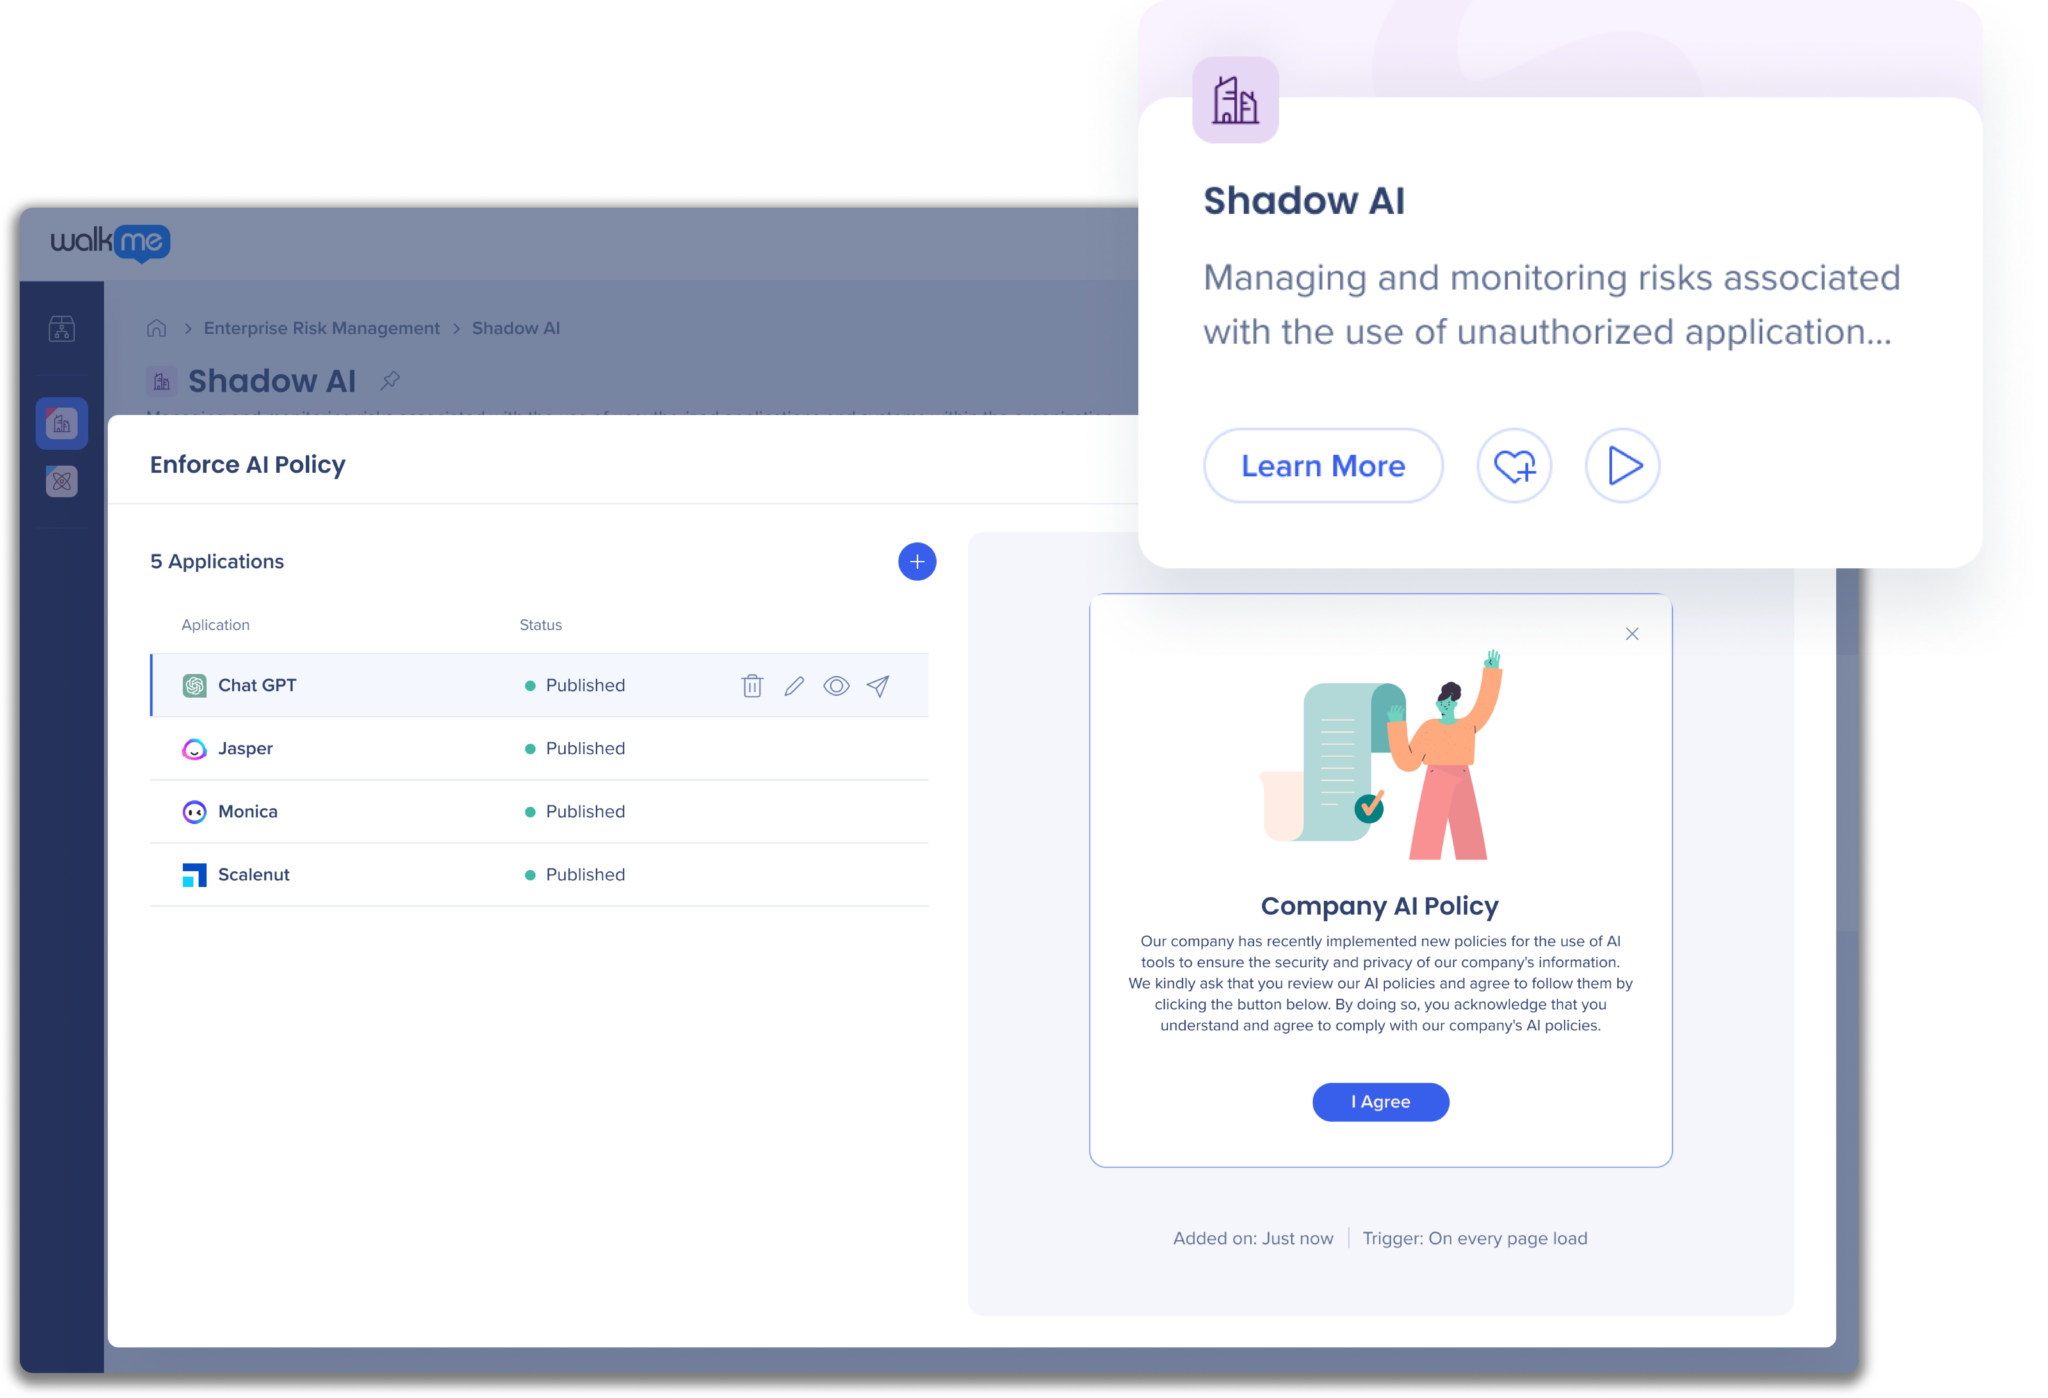The width and height of the screenshot is (2048, 1398).
Task: Delete the Chat GPT application entry
Action: [750, 686]
